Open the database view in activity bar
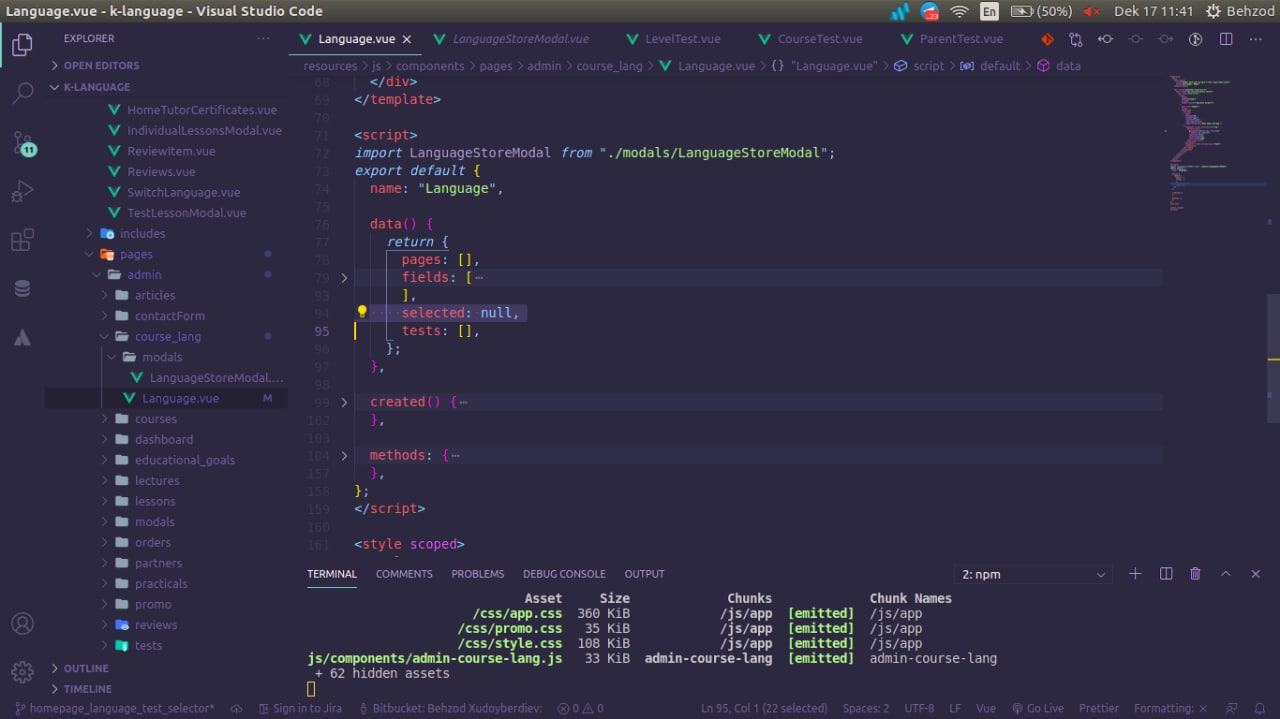The width and height of the screenshot is (1280, 719). click(x=22, y=289)
